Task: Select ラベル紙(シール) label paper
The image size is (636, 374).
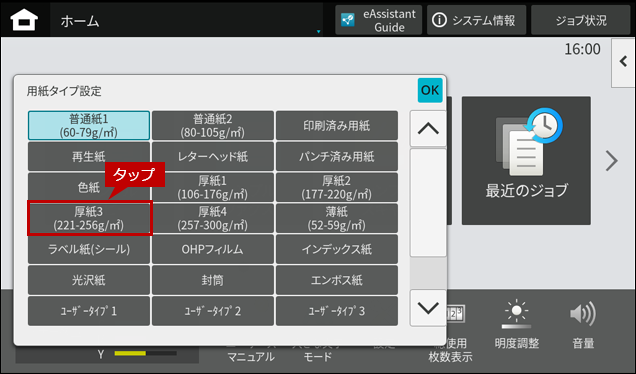Action: click(x=89, y=249)
